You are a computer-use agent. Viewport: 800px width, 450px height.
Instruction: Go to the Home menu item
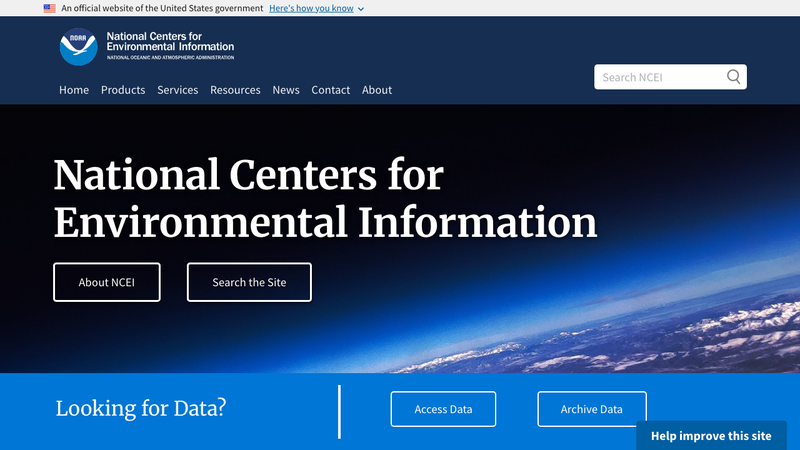(74, 90)
